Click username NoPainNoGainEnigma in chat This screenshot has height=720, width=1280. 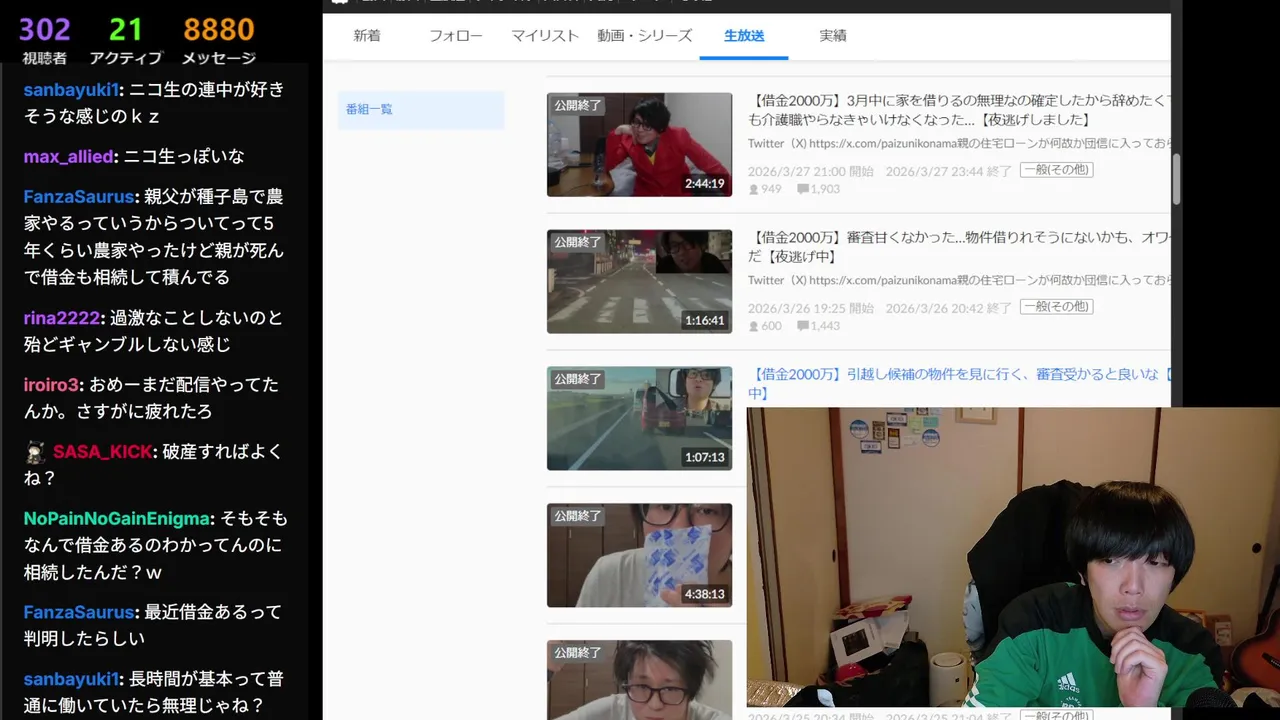coord(117,519)
